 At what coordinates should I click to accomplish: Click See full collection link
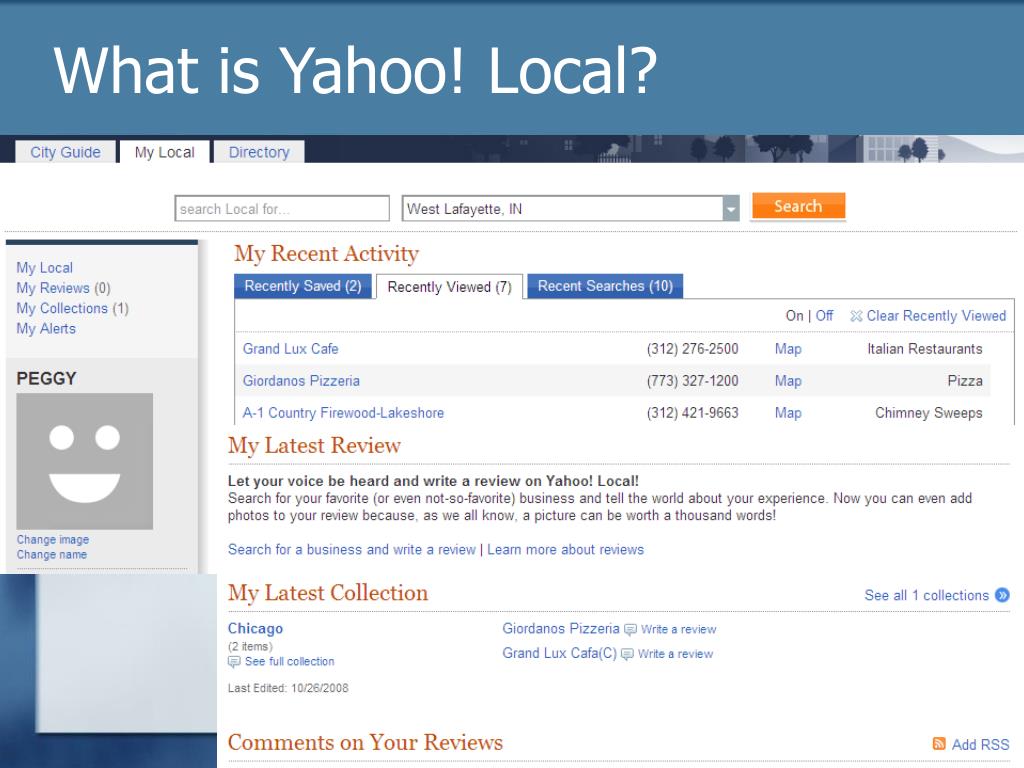click(289, 662)
